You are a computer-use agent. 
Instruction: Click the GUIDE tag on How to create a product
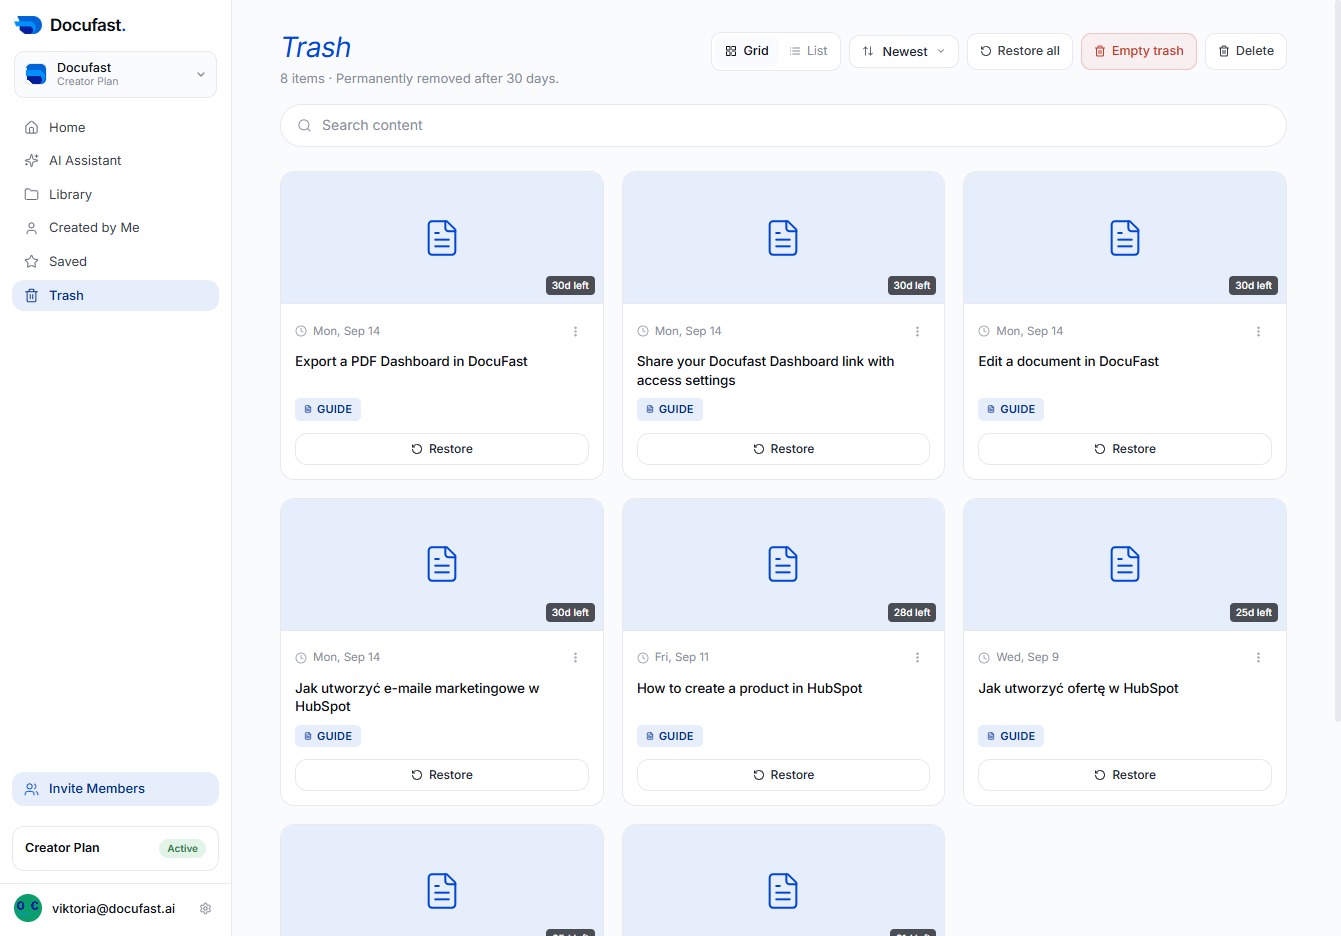[670, 736]
